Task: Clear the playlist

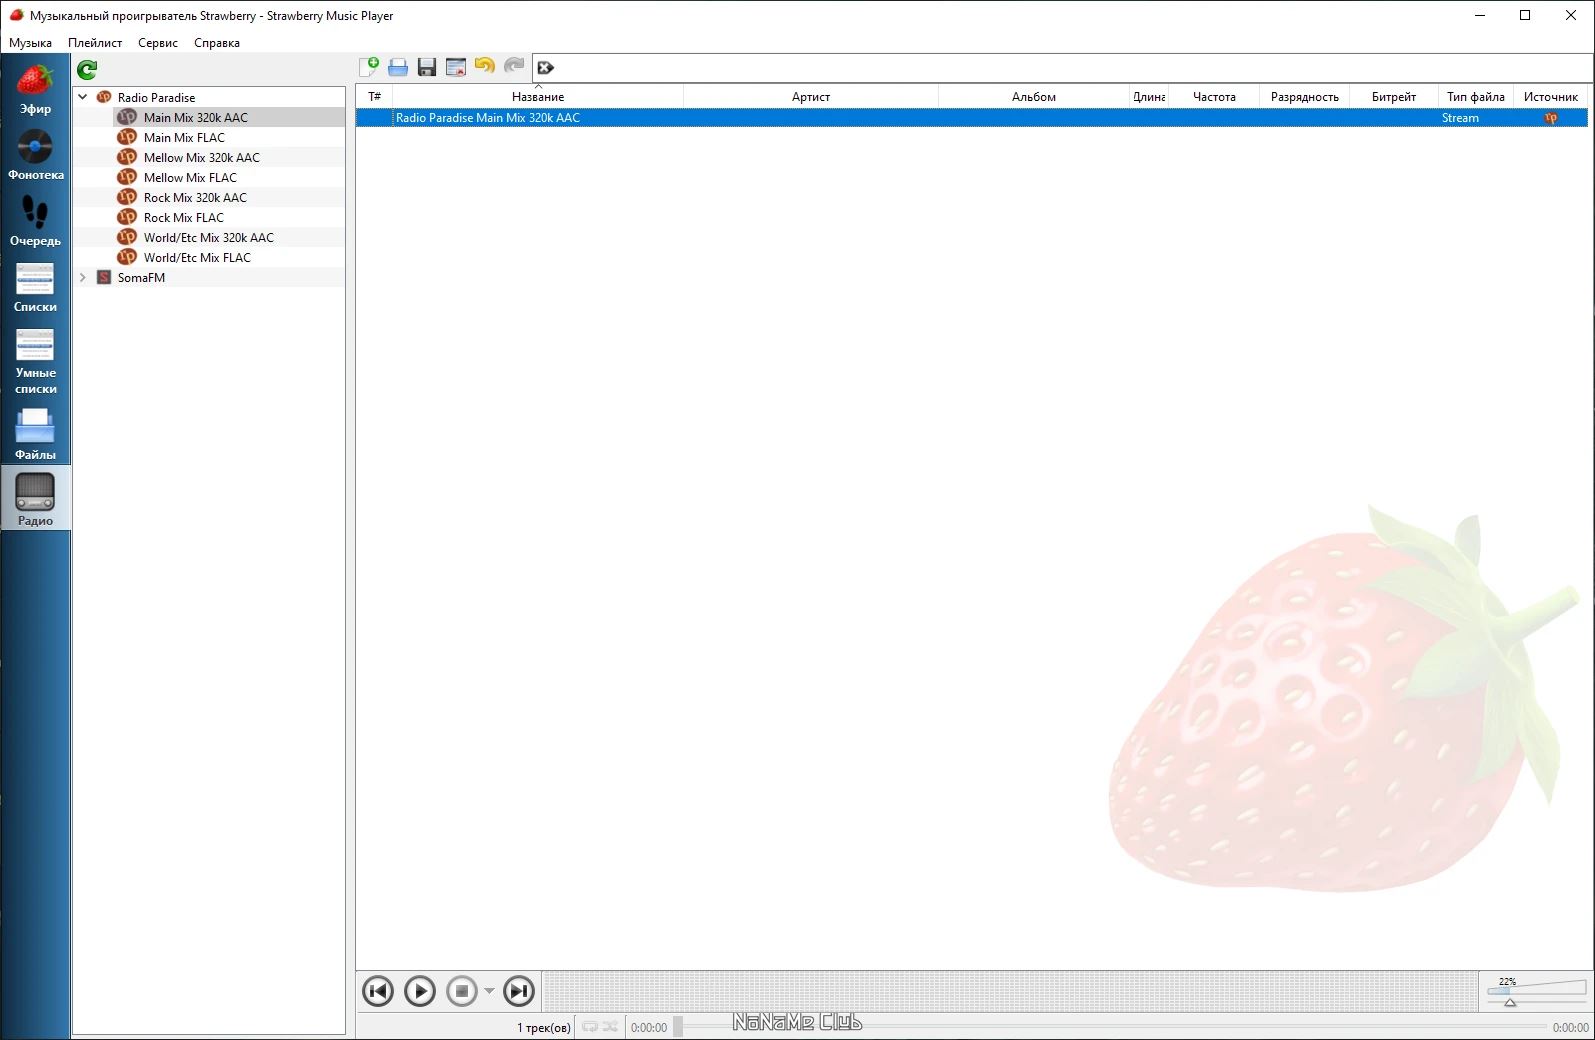Action: 456,67
